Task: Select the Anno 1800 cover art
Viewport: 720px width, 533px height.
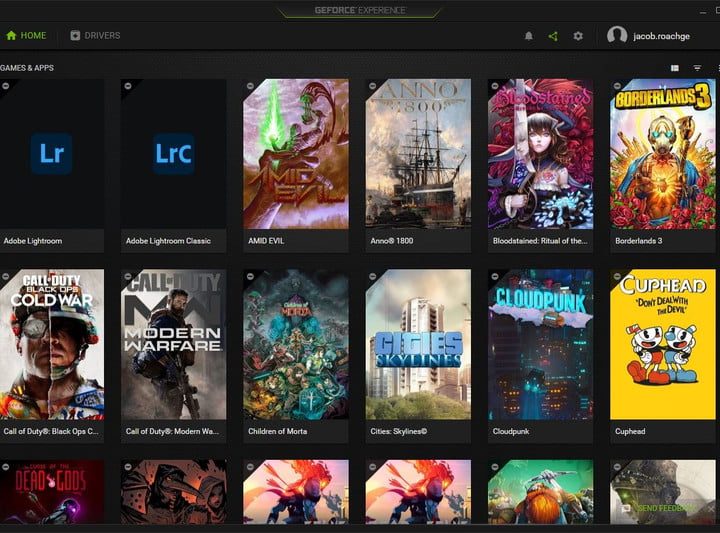Action: point(418,154)
